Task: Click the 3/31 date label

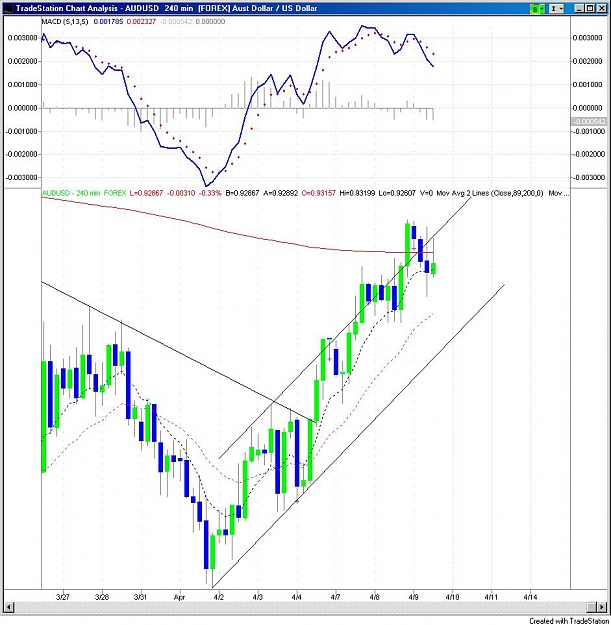Action: (140, 597)
